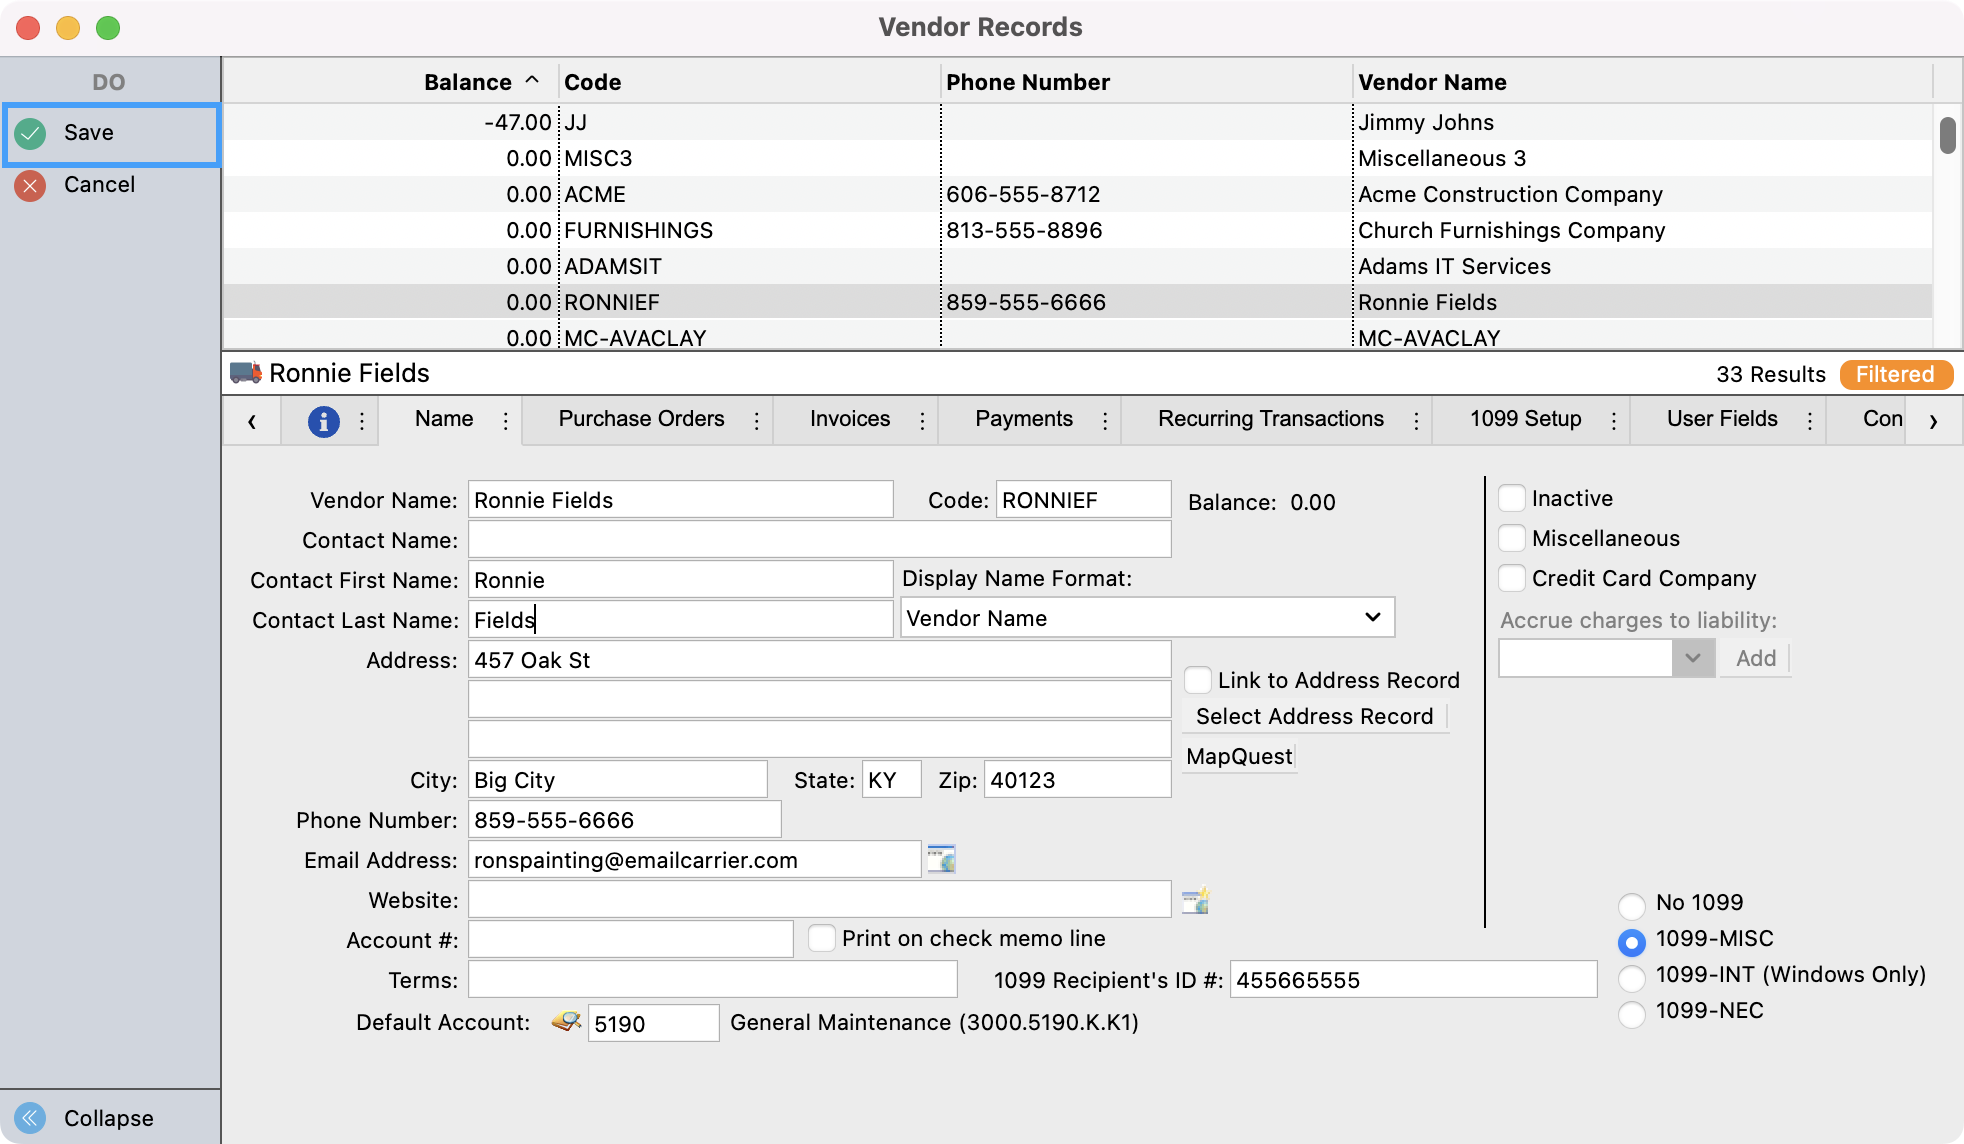1964x1144 pixels.
Task: Open the 1099 Setup tab
Action: [1525, 419]
